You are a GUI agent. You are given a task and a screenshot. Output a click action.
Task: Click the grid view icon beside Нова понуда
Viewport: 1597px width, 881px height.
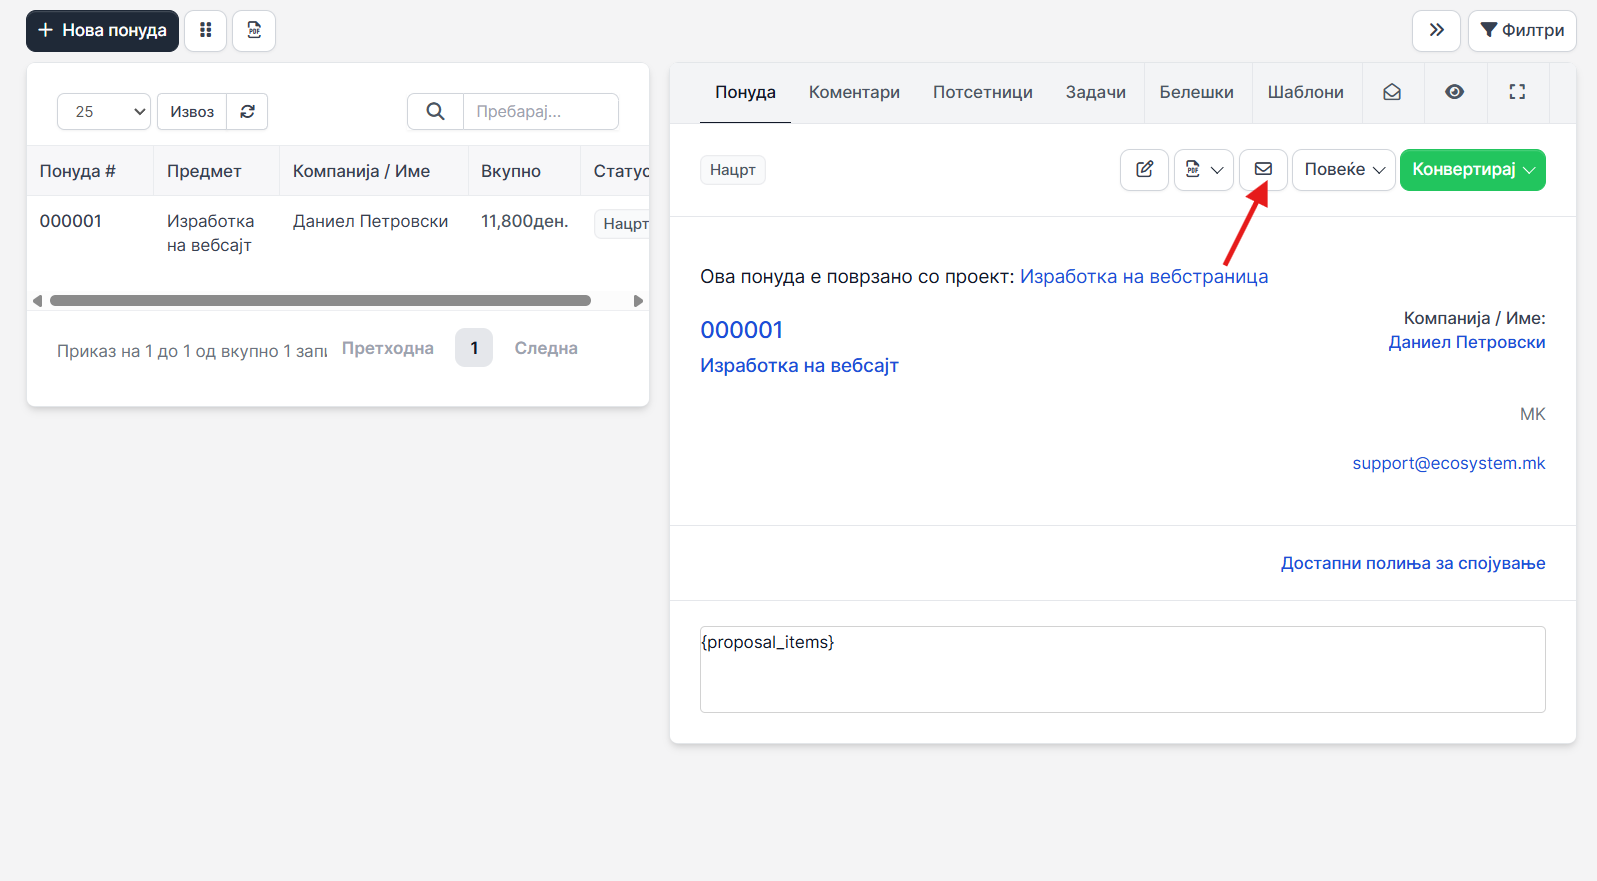coord(206,31)
